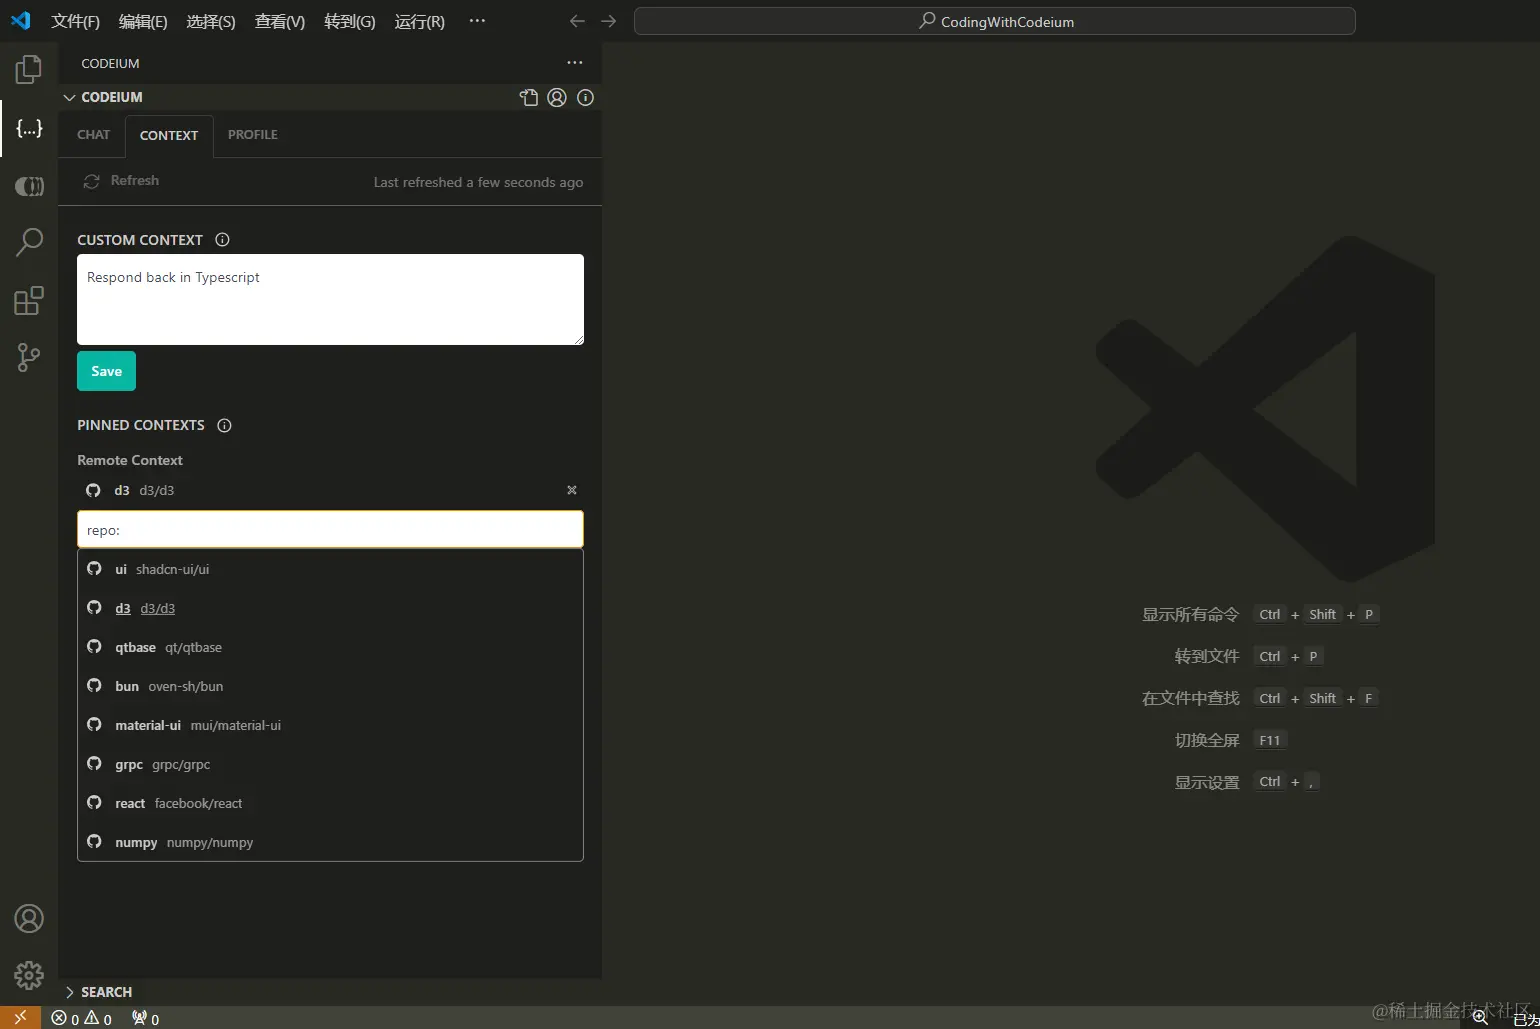Open the 编辑(E) menu
The height and width of the screenshot is (1029, 1540).
click(143, 21)
